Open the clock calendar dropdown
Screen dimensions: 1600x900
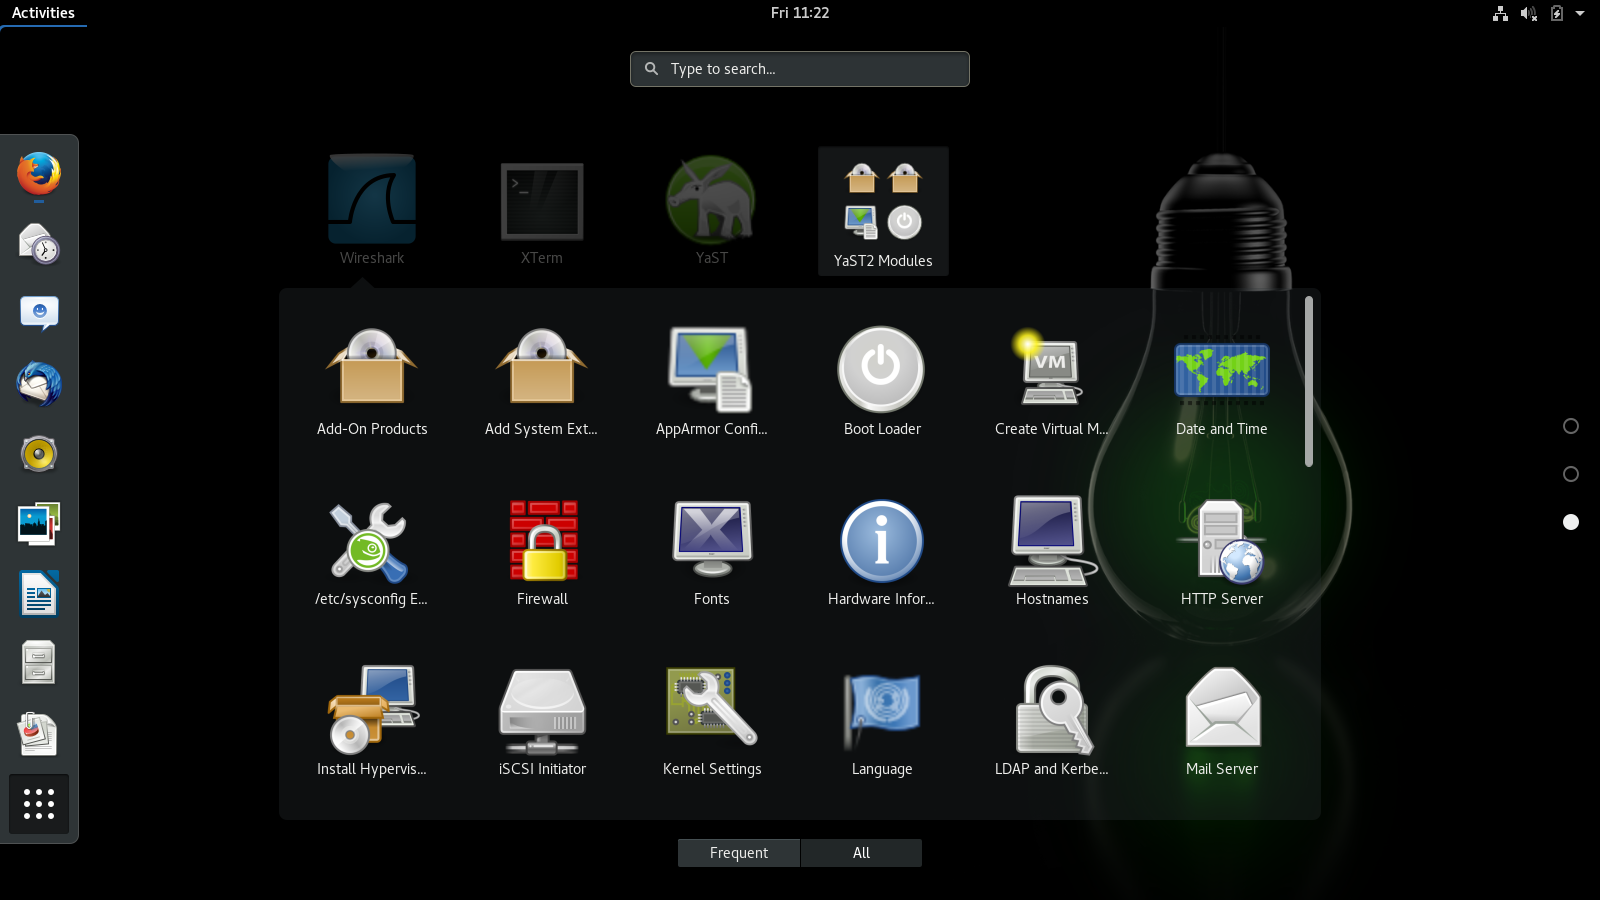(x=799, y=13)
